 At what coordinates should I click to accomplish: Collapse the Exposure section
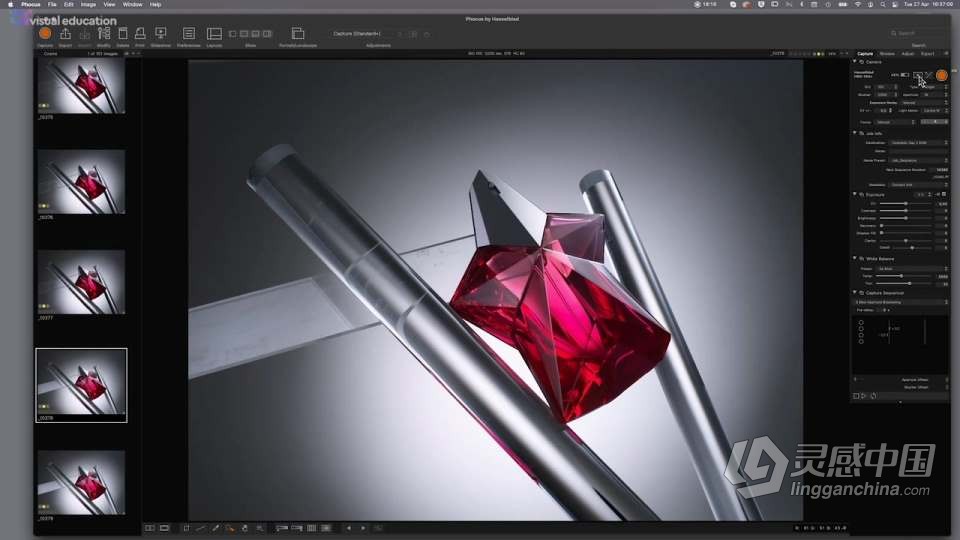click(855, 194)
